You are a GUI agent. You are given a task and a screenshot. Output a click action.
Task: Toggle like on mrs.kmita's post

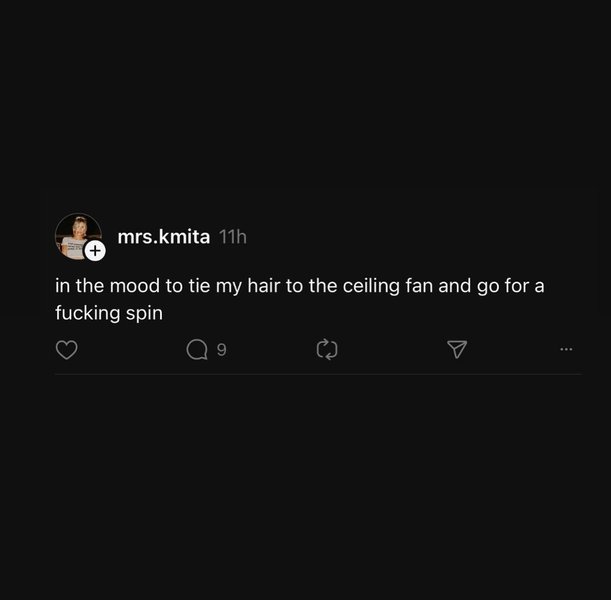(66, 349)
